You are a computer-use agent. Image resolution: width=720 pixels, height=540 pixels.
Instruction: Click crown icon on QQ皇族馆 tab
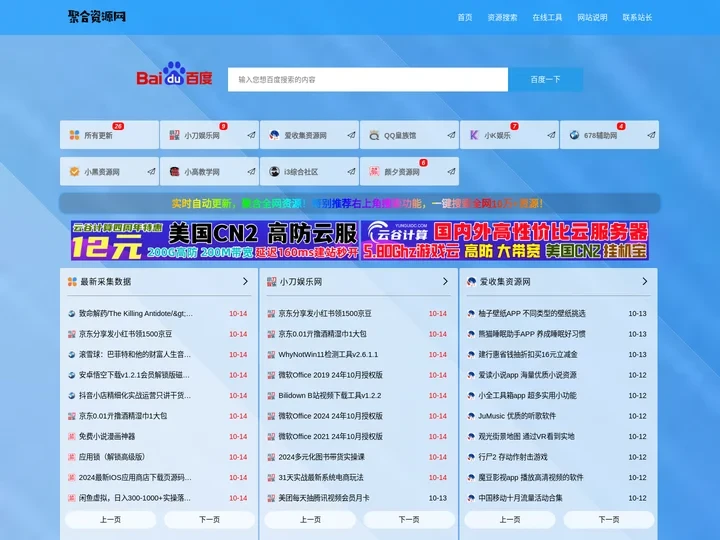(x=374, y=135)
